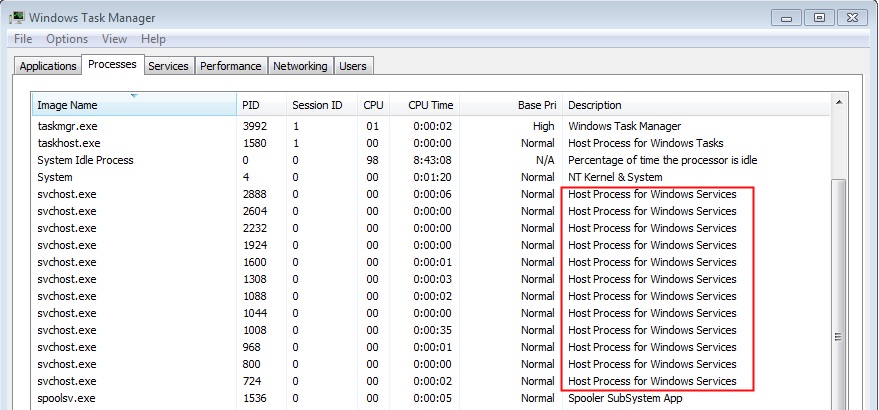Click Percentage of time processor is idle
Screen dimensions: 879x410
coord(663,160)
